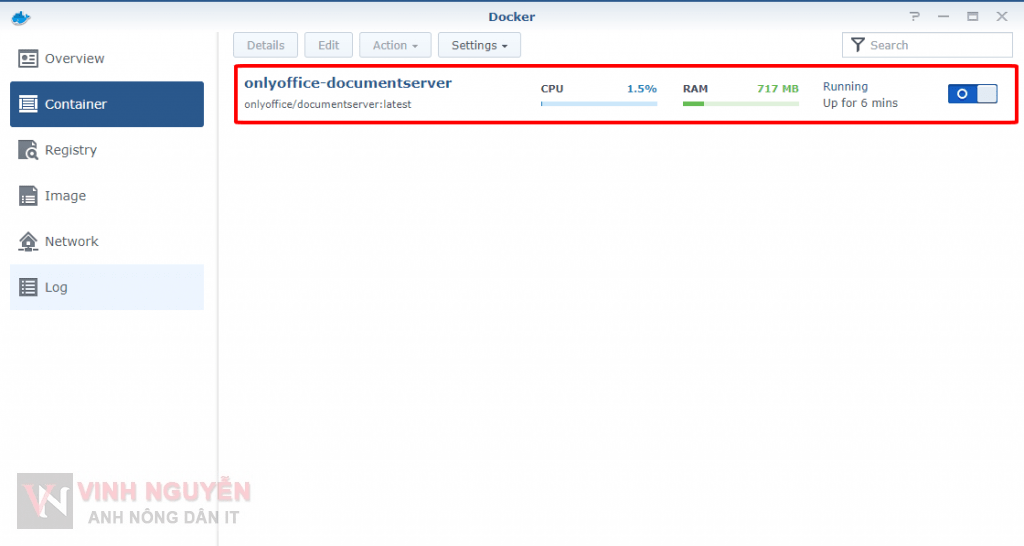Click the RAM usage bar
The image size is (1024, 546).
tap(740, 103)
